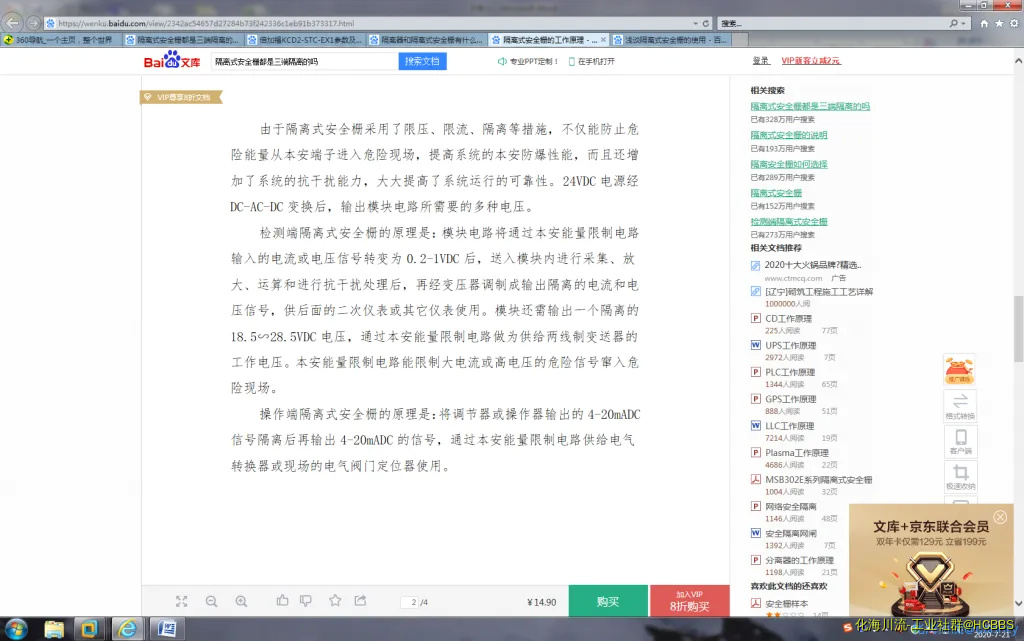This screenshot has height=641, width=1024.
Task: Zoom in the document with the plus magnifier
Action: pyautogui.click(x=241, y=601)
